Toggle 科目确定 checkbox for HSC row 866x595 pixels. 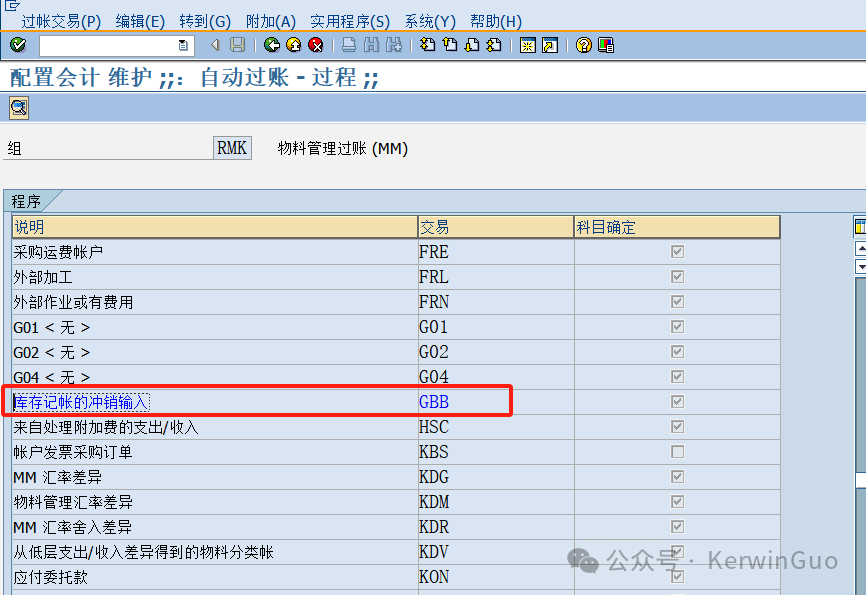(x=677, y=426)
